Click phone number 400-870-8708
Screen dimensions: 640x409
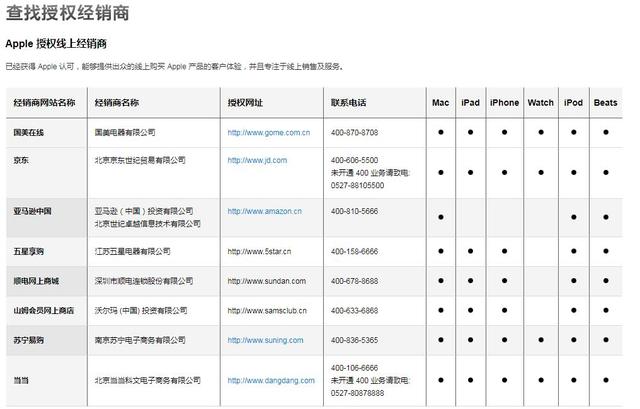coord(354,133)
